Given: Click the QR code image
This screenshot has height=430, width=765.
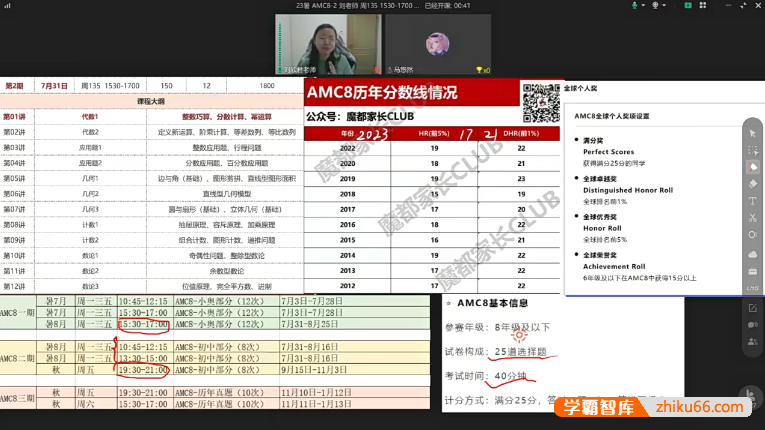Looking at the screenshot, I should (541, 102).
